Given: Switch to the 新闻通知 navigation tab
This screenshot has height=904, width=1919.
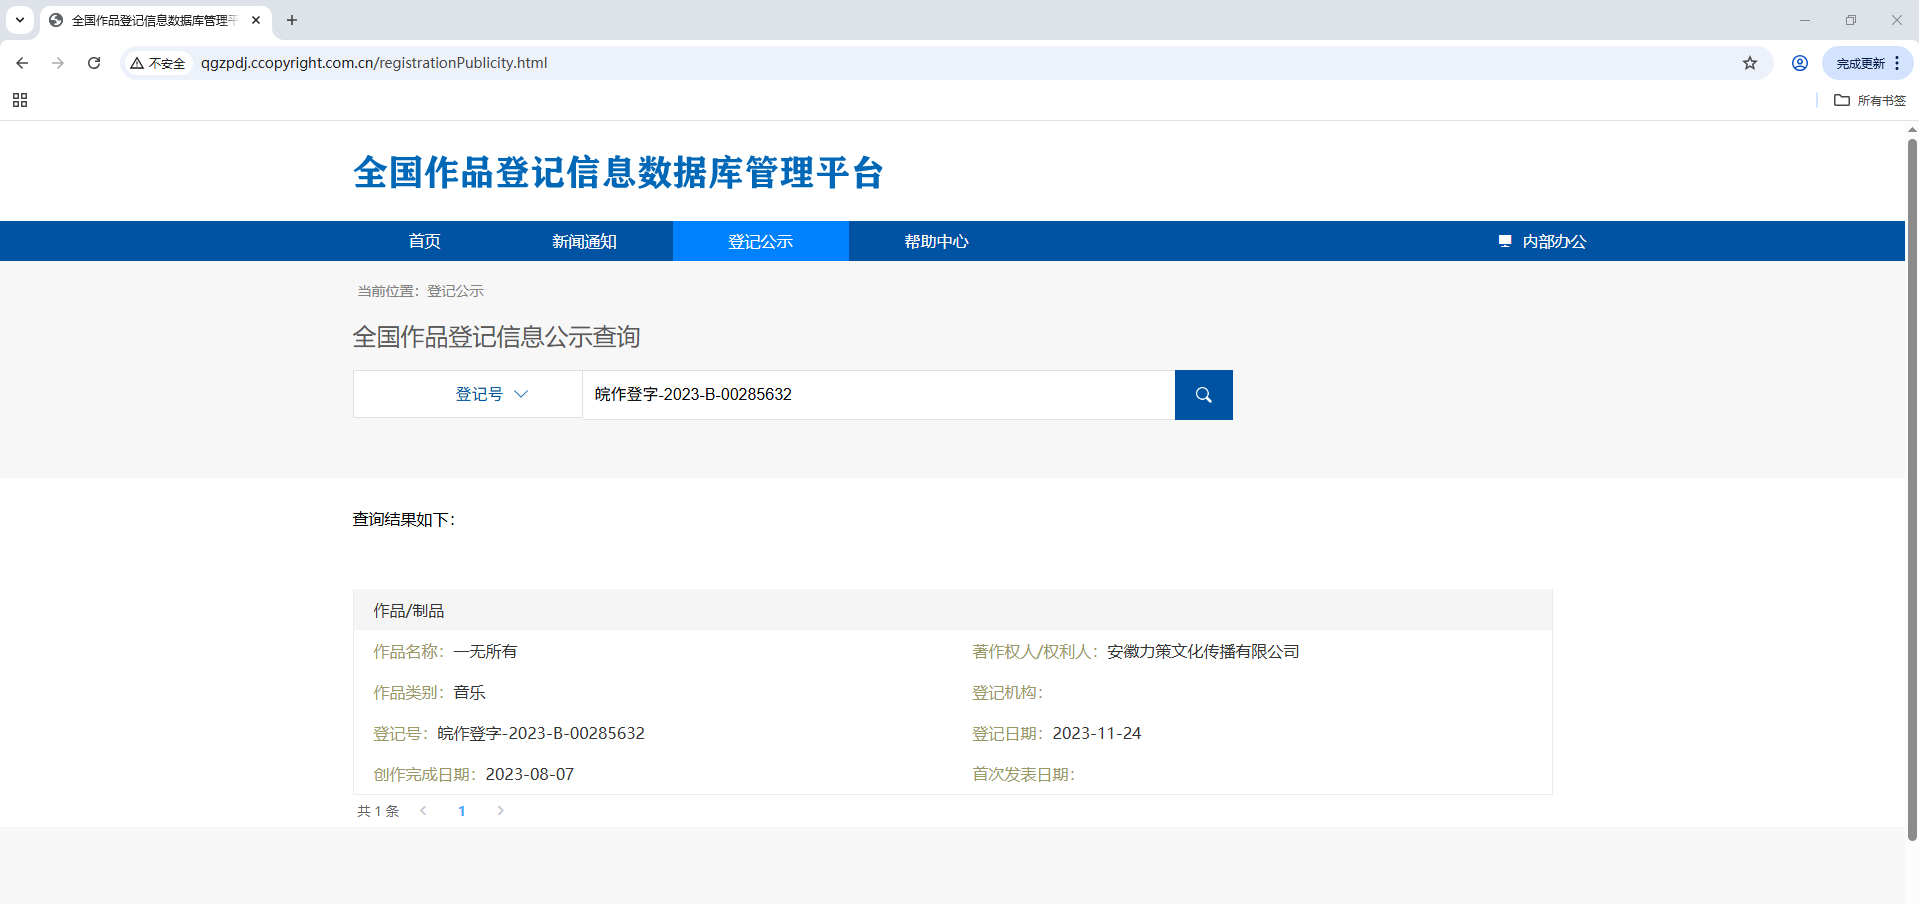Looking at the screenshot, I should click(584, 241).
